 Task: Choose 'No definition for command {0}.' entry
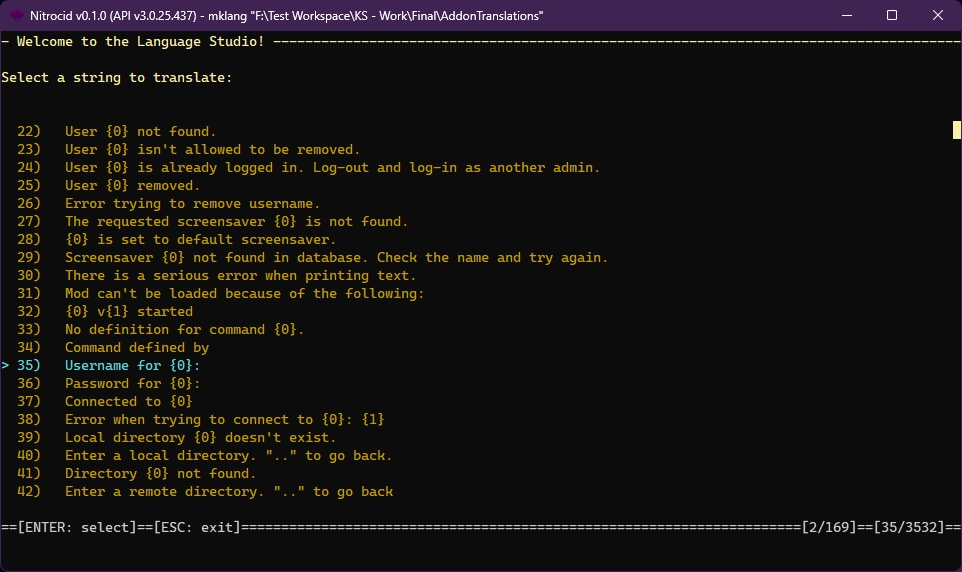point(184,330)
